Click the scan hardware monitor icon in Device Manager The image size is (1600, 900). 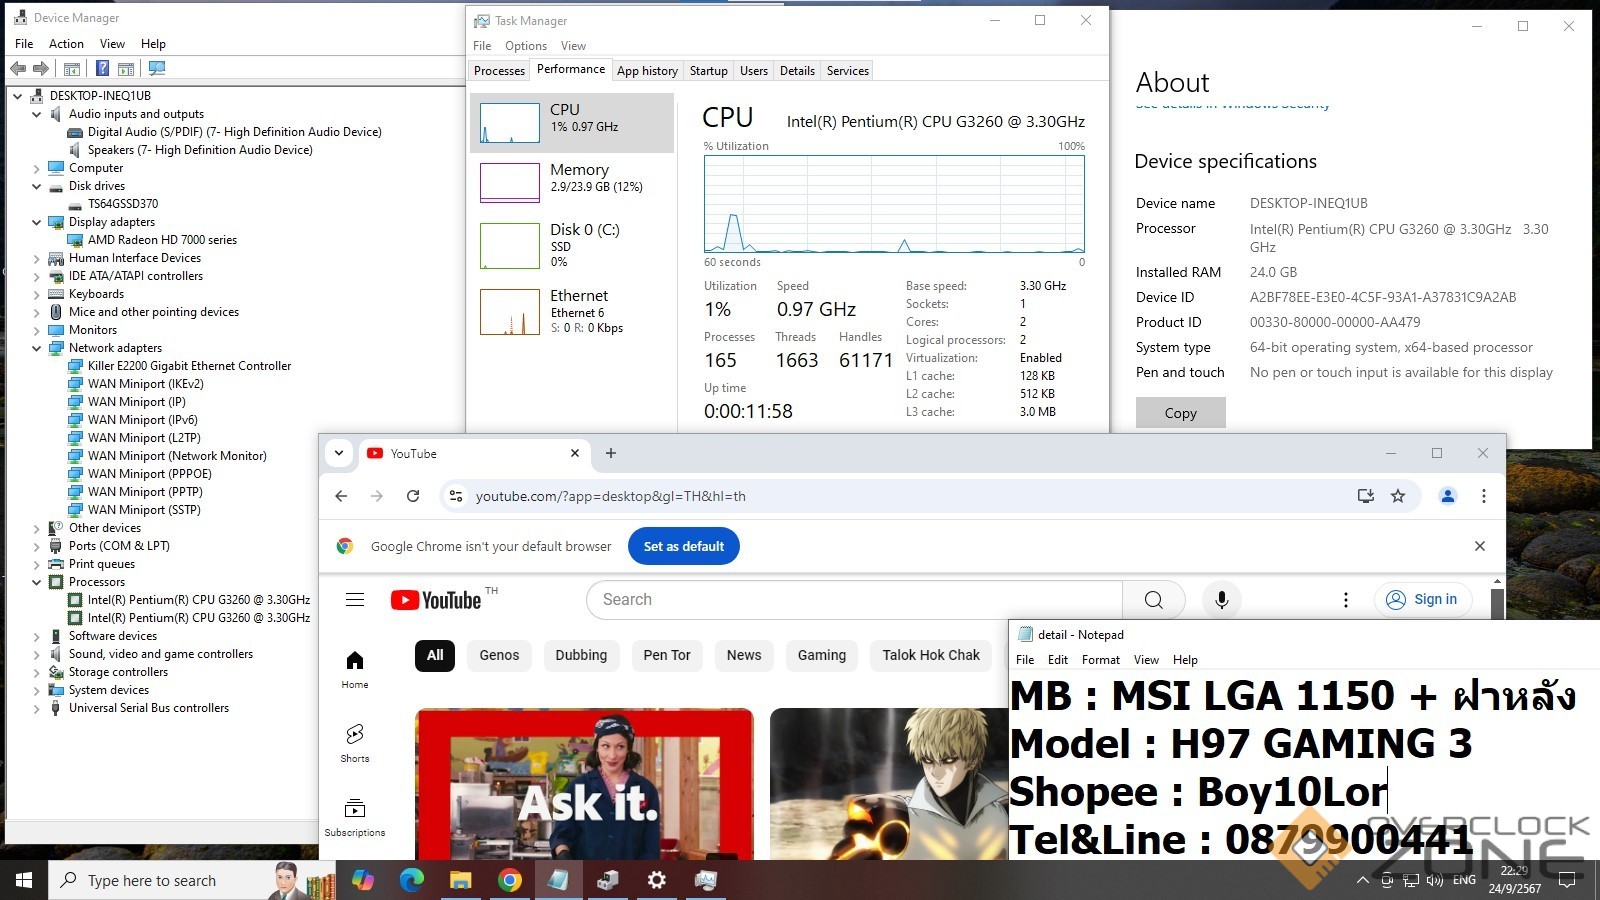pos(157,69)
